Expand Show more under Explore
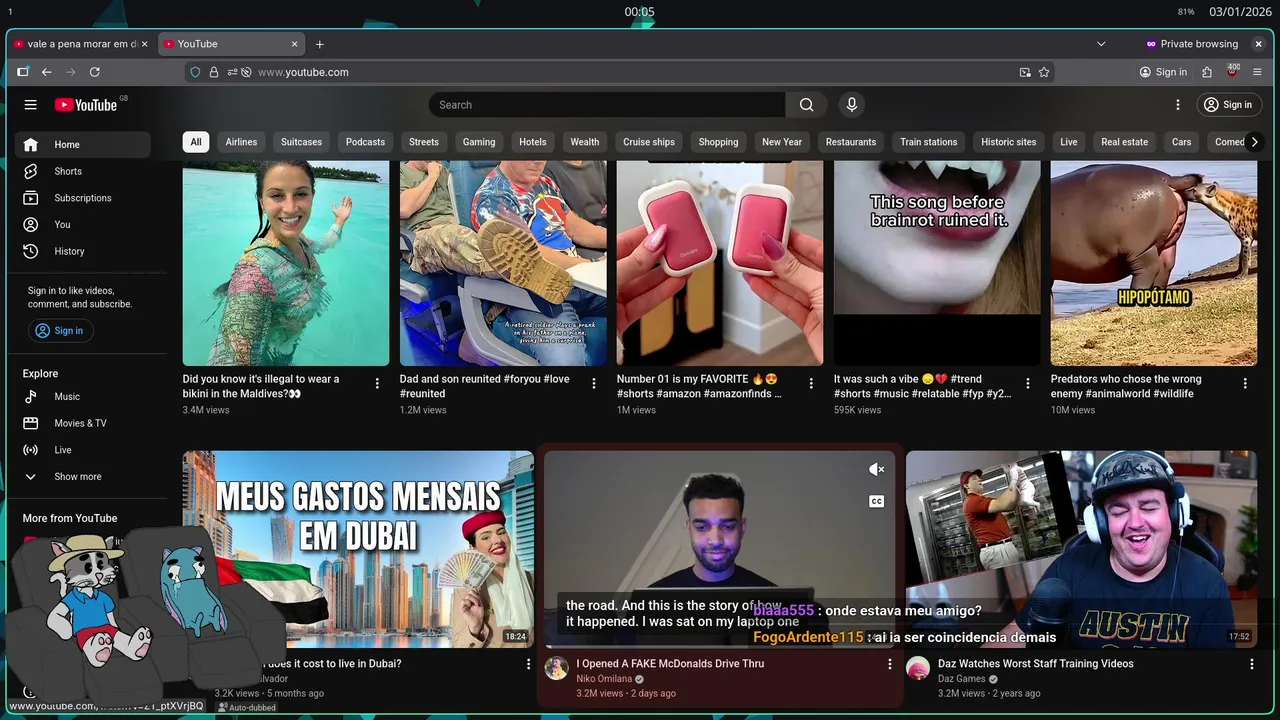The width and height of the screenshot is (1280, 720). [x=83, y=477]
